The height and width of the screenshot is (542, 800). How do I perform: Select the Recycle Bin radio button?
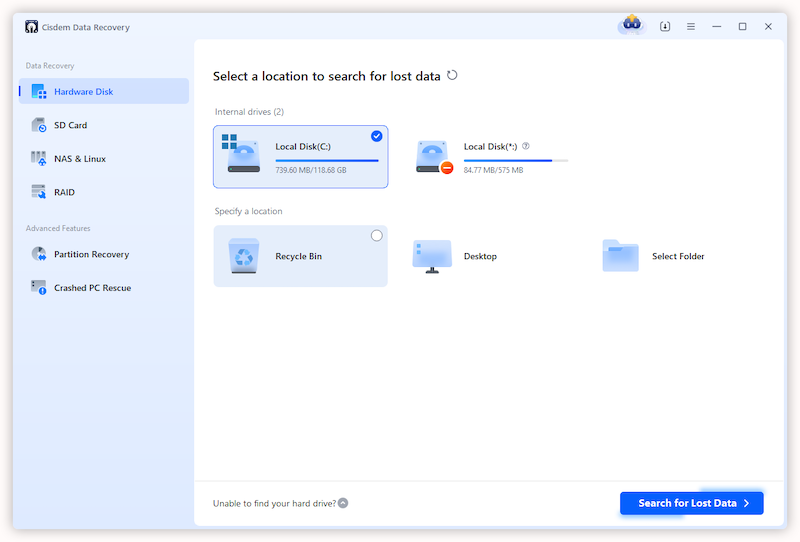[376, 236]
